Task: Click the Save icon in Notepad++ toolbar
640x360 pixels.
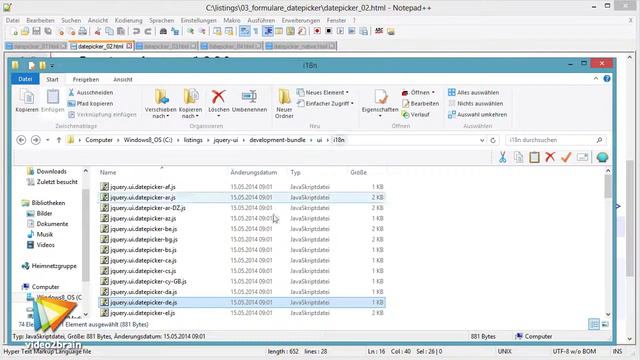Action: [x=36, y=31]
